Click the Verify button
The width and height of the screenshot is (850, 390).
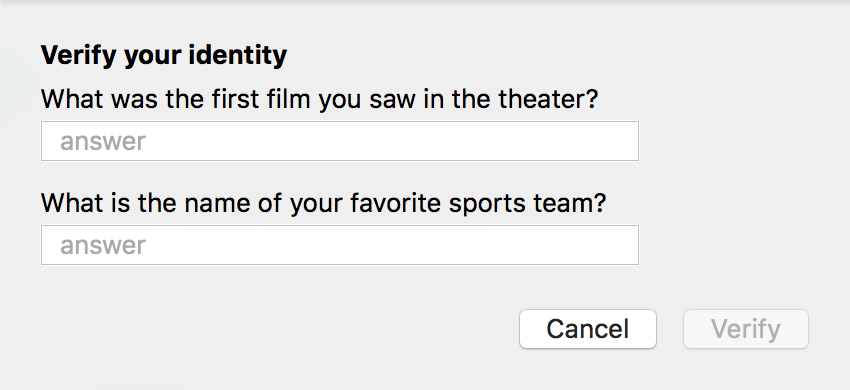[x=746, y=329]
